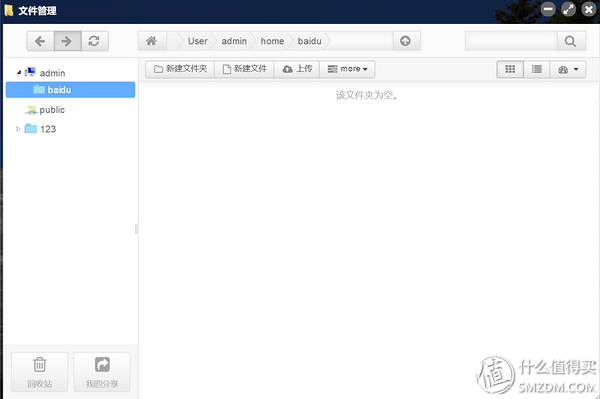The image size is (600, 399).
Task: Click the search magnifier button
Action: click(x=571, y=41)
